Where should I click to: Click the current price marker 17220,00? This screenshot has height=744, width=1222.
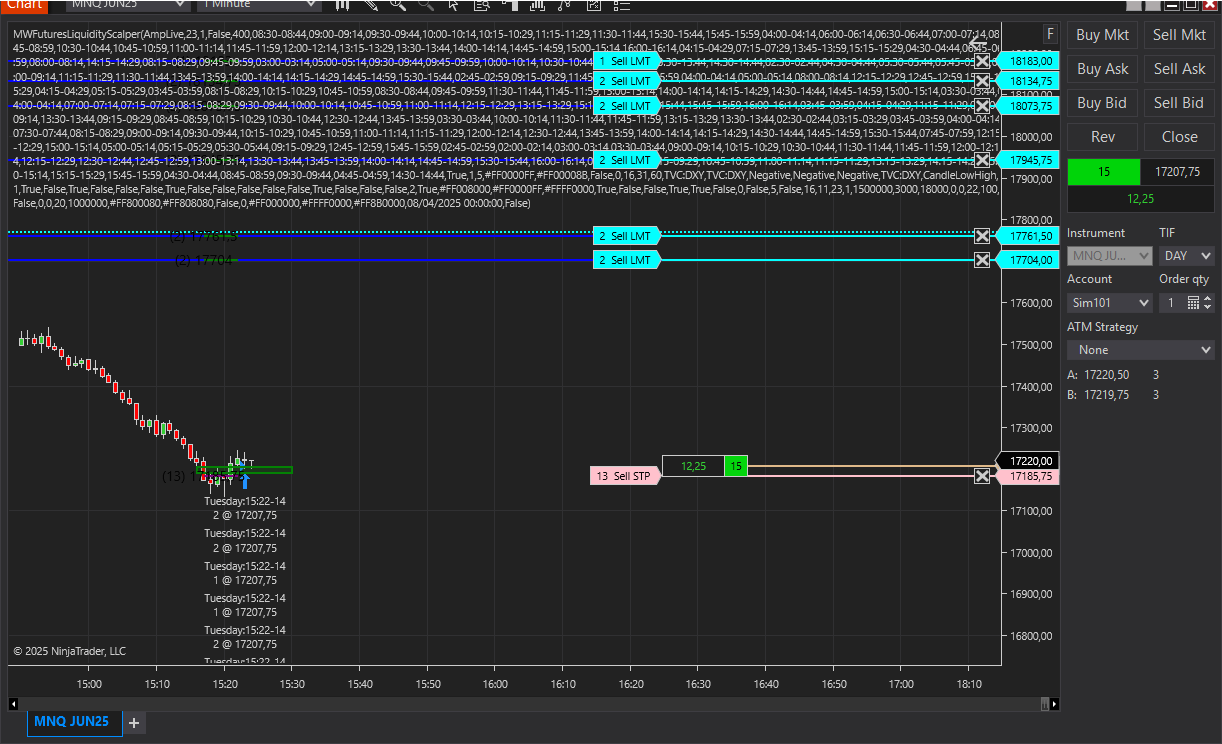[x=1029, y=461]
